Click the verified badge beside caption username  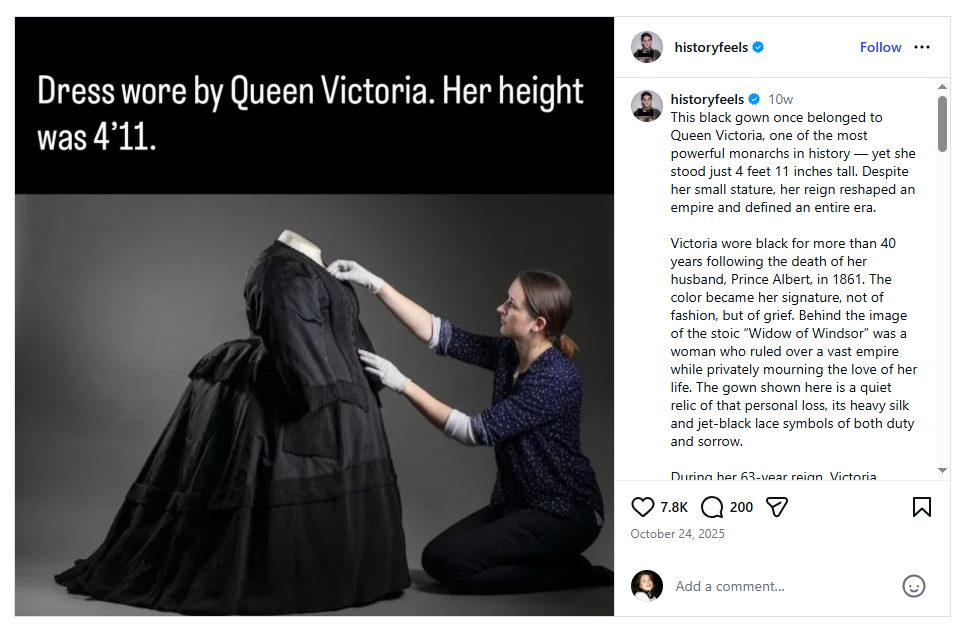click(754, 99)
